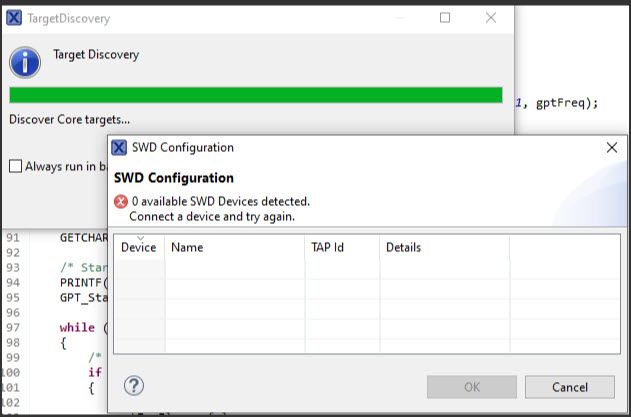Click the while statement on line 97

[x=77, y=327]
